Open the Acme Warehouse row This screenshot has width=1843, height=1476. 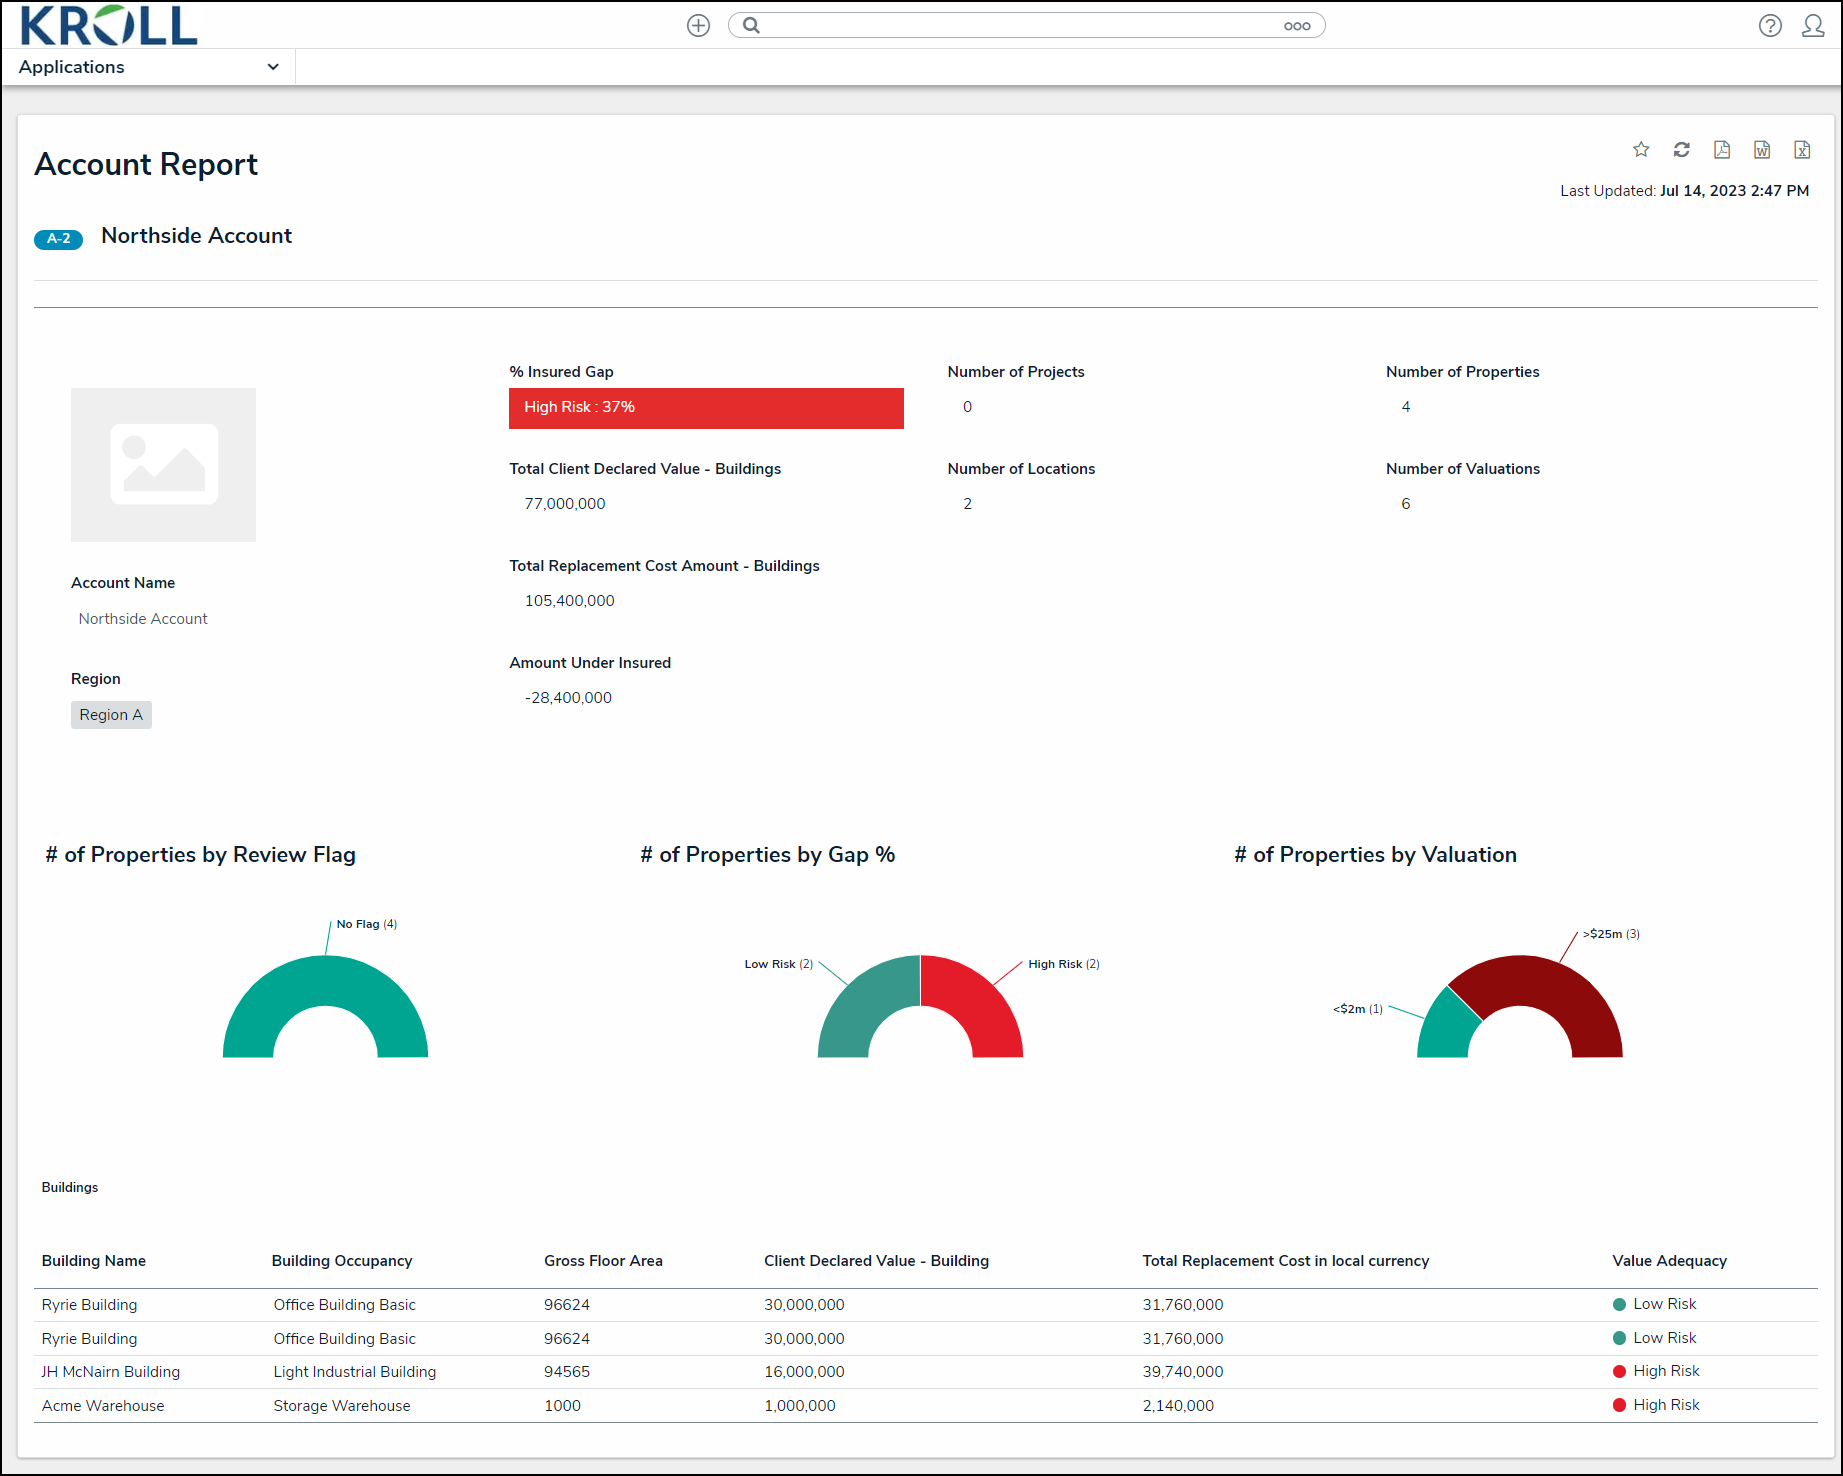click(x=925, y=1406)
